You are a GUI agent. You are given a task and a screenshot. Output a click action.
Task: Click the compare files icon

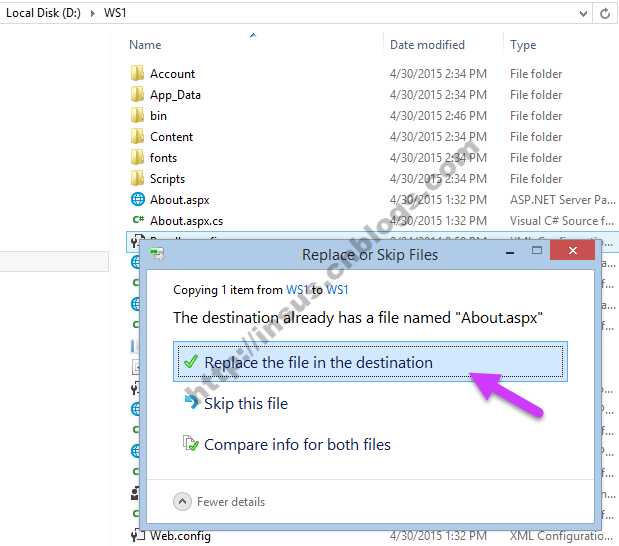191,443
